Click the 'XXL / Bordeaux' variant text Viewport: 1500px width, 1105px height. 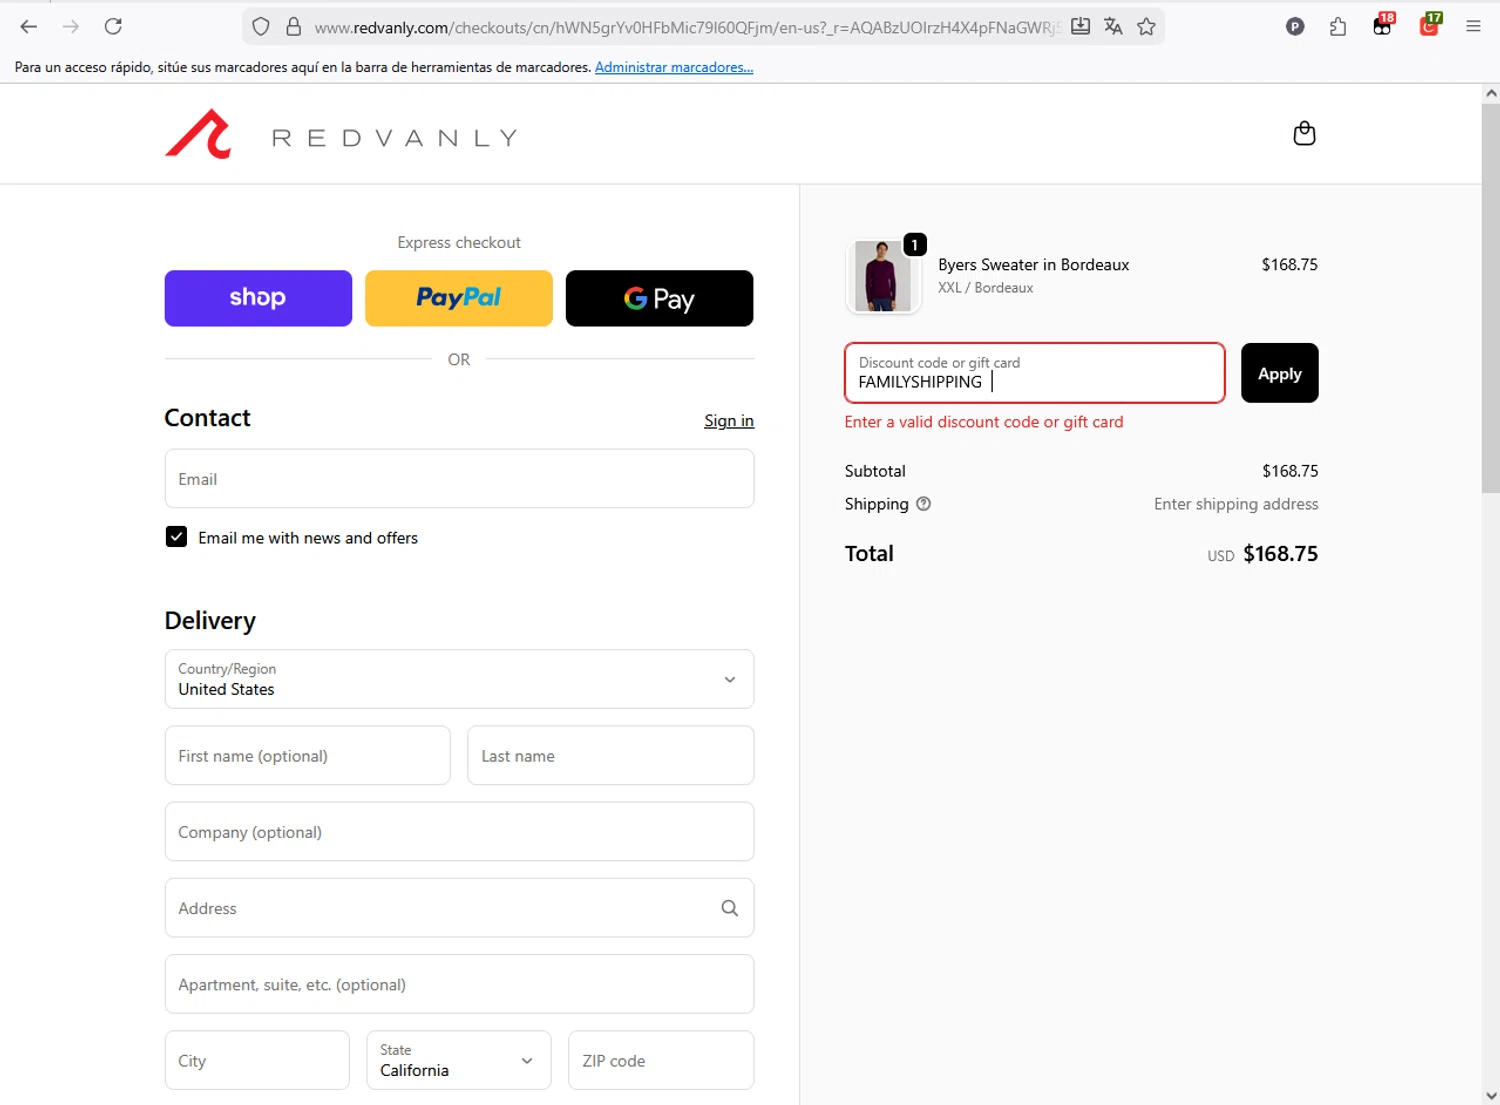985,288
